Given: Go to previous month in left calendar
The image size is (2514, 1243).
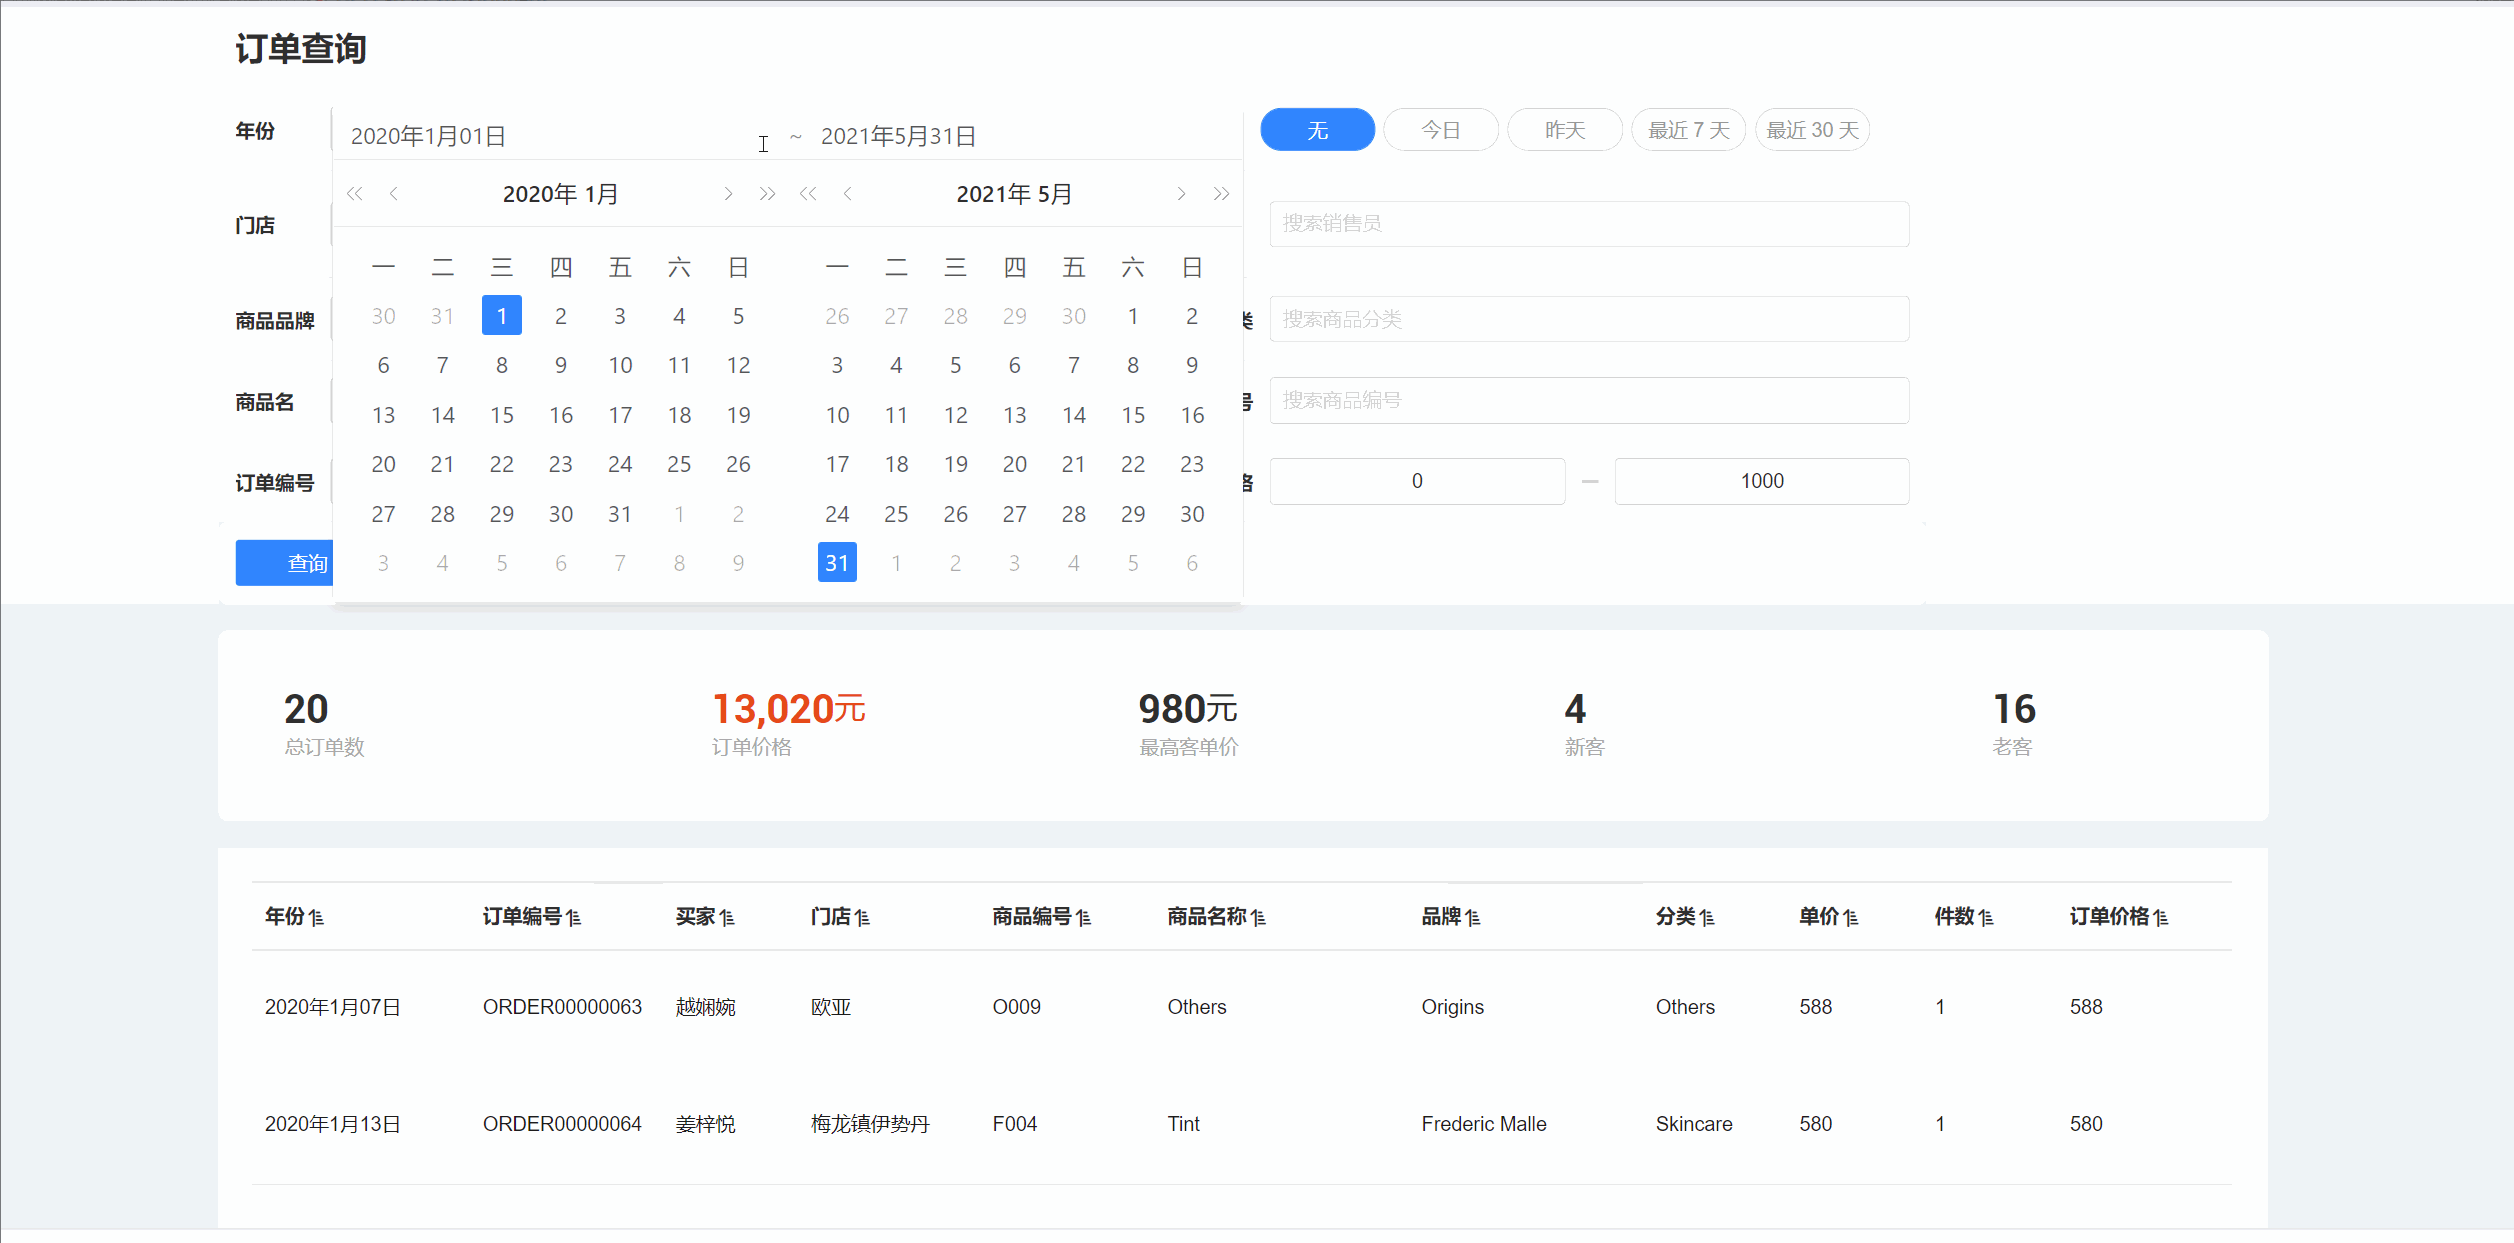Looking at the screenshot, I should (394, 194).
